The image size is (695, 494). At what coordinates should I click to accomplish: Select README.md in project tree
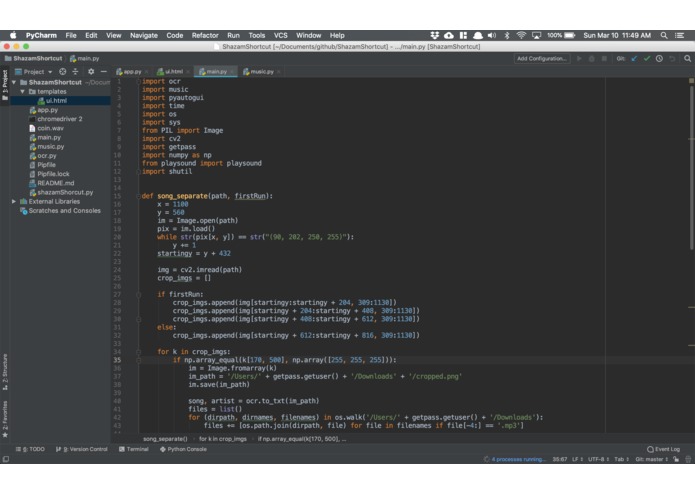tap(55, 183)
